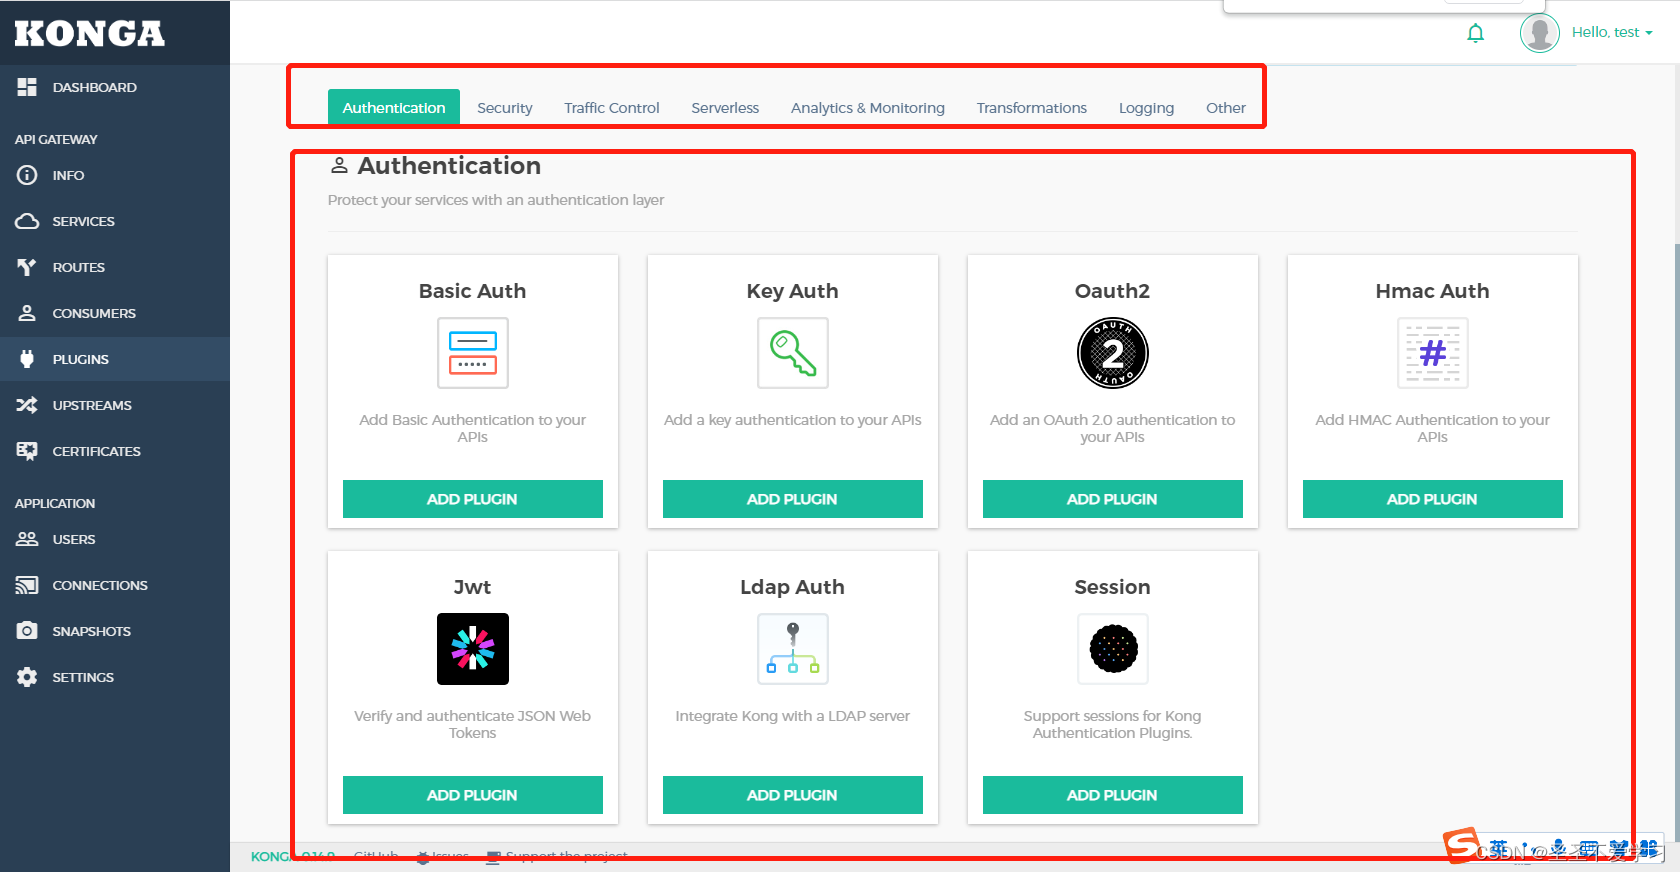Open the Analytics & Monitoring tab
This screenshot has height=872, width=1680.
pyautogui.click(x=868, y=107)
